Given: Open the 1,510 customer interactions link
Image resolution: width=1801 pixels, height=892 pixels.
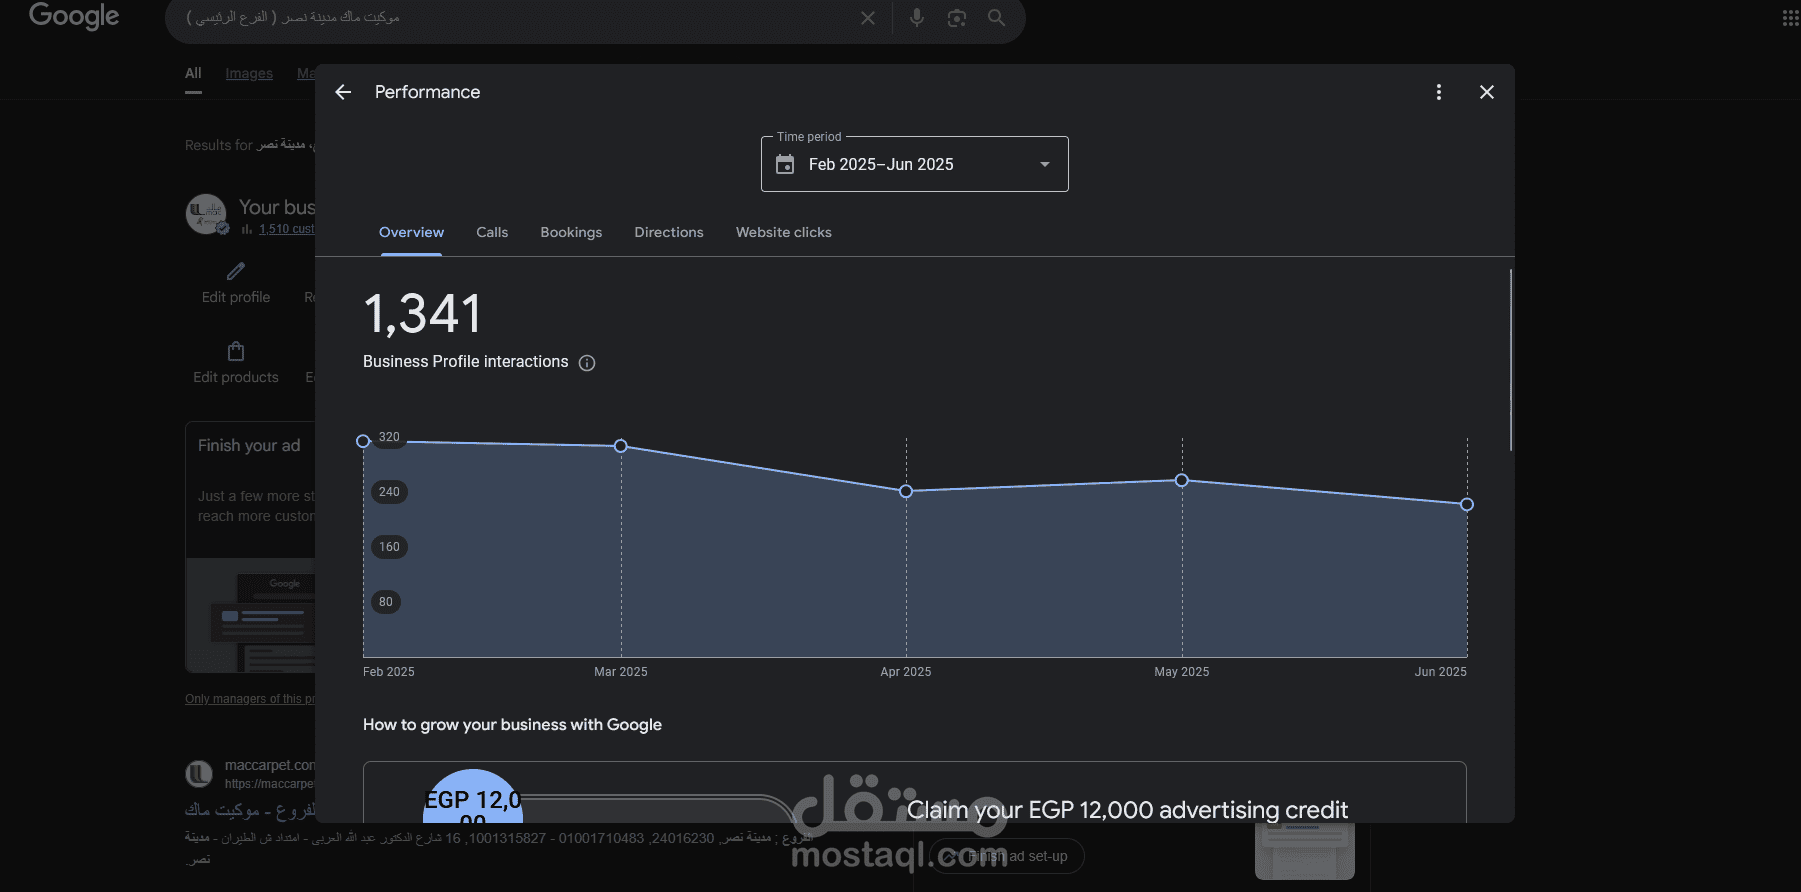Looking at the screenshot, I should click(x=287, y=229).
